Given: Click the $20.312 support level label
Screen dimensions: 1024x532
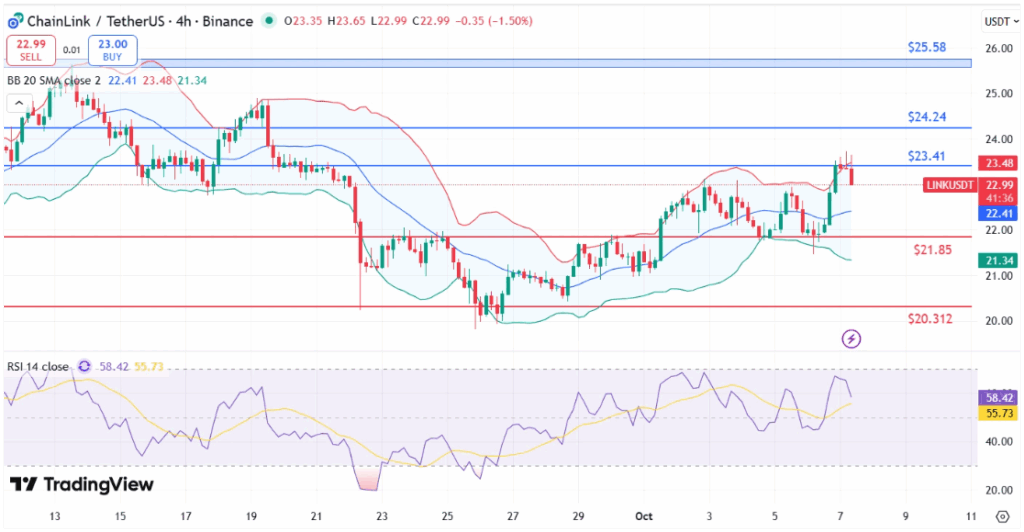Looking at the screenshot, I should pos(930,319).
